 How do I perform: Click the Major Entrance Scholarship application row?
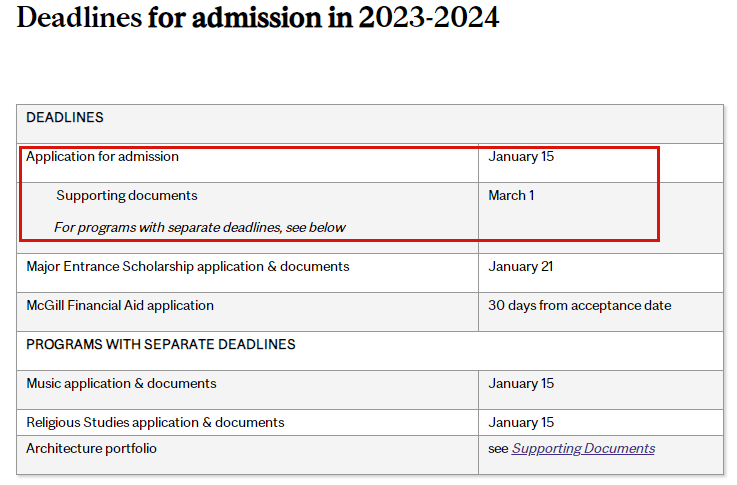(188, 267)
